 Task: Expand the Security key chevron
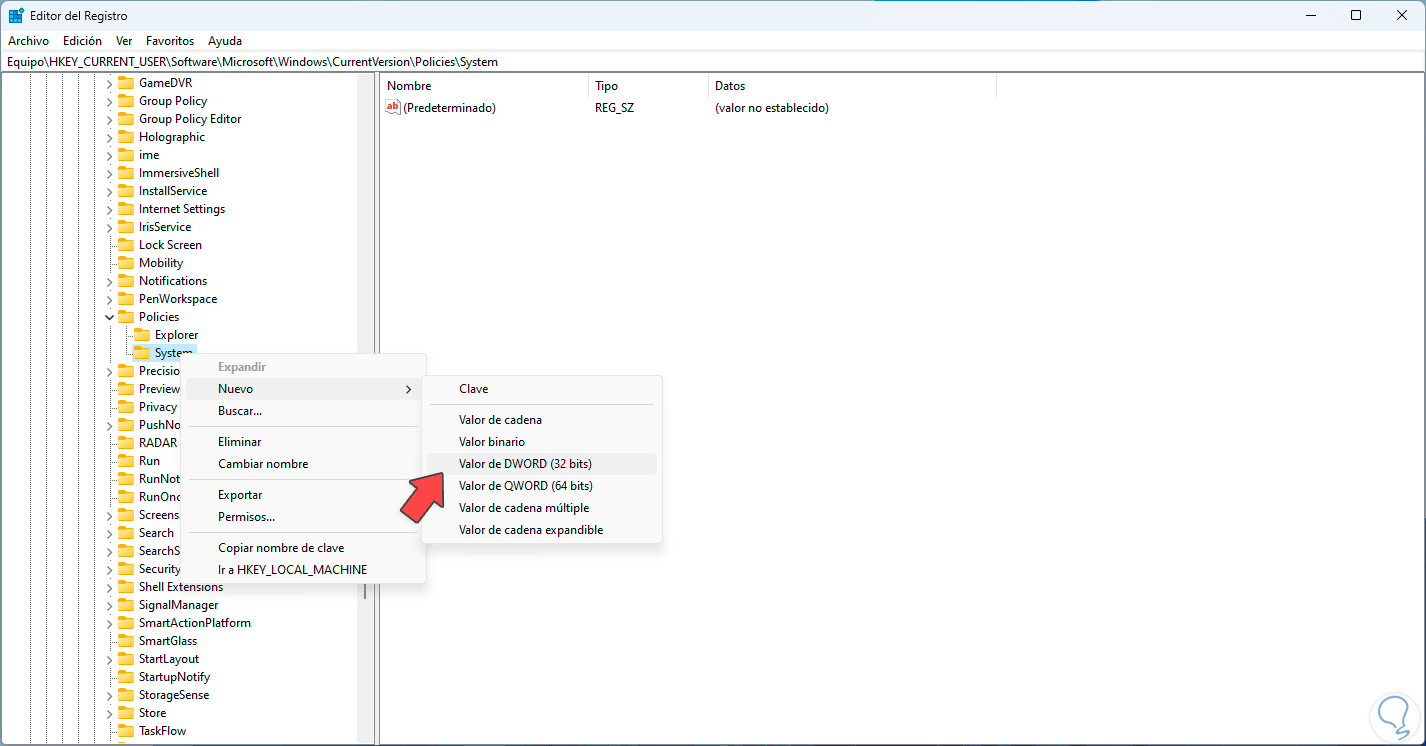point(110,569)
